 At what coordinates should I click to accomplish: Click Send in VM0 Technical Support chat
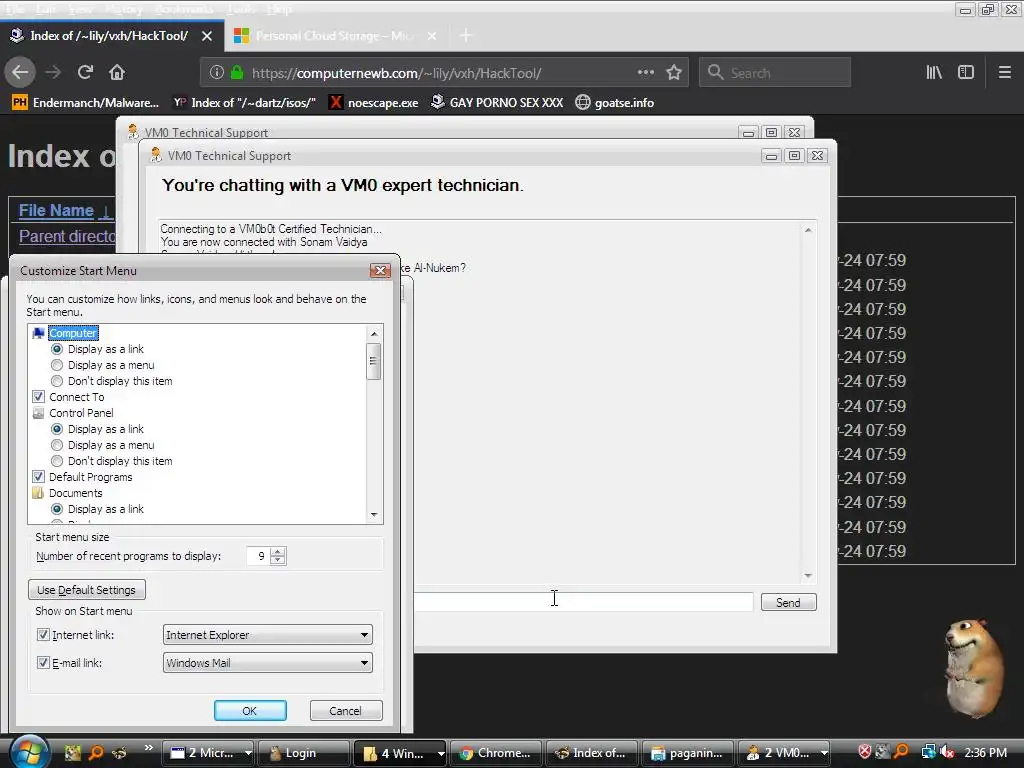[788, 602]
